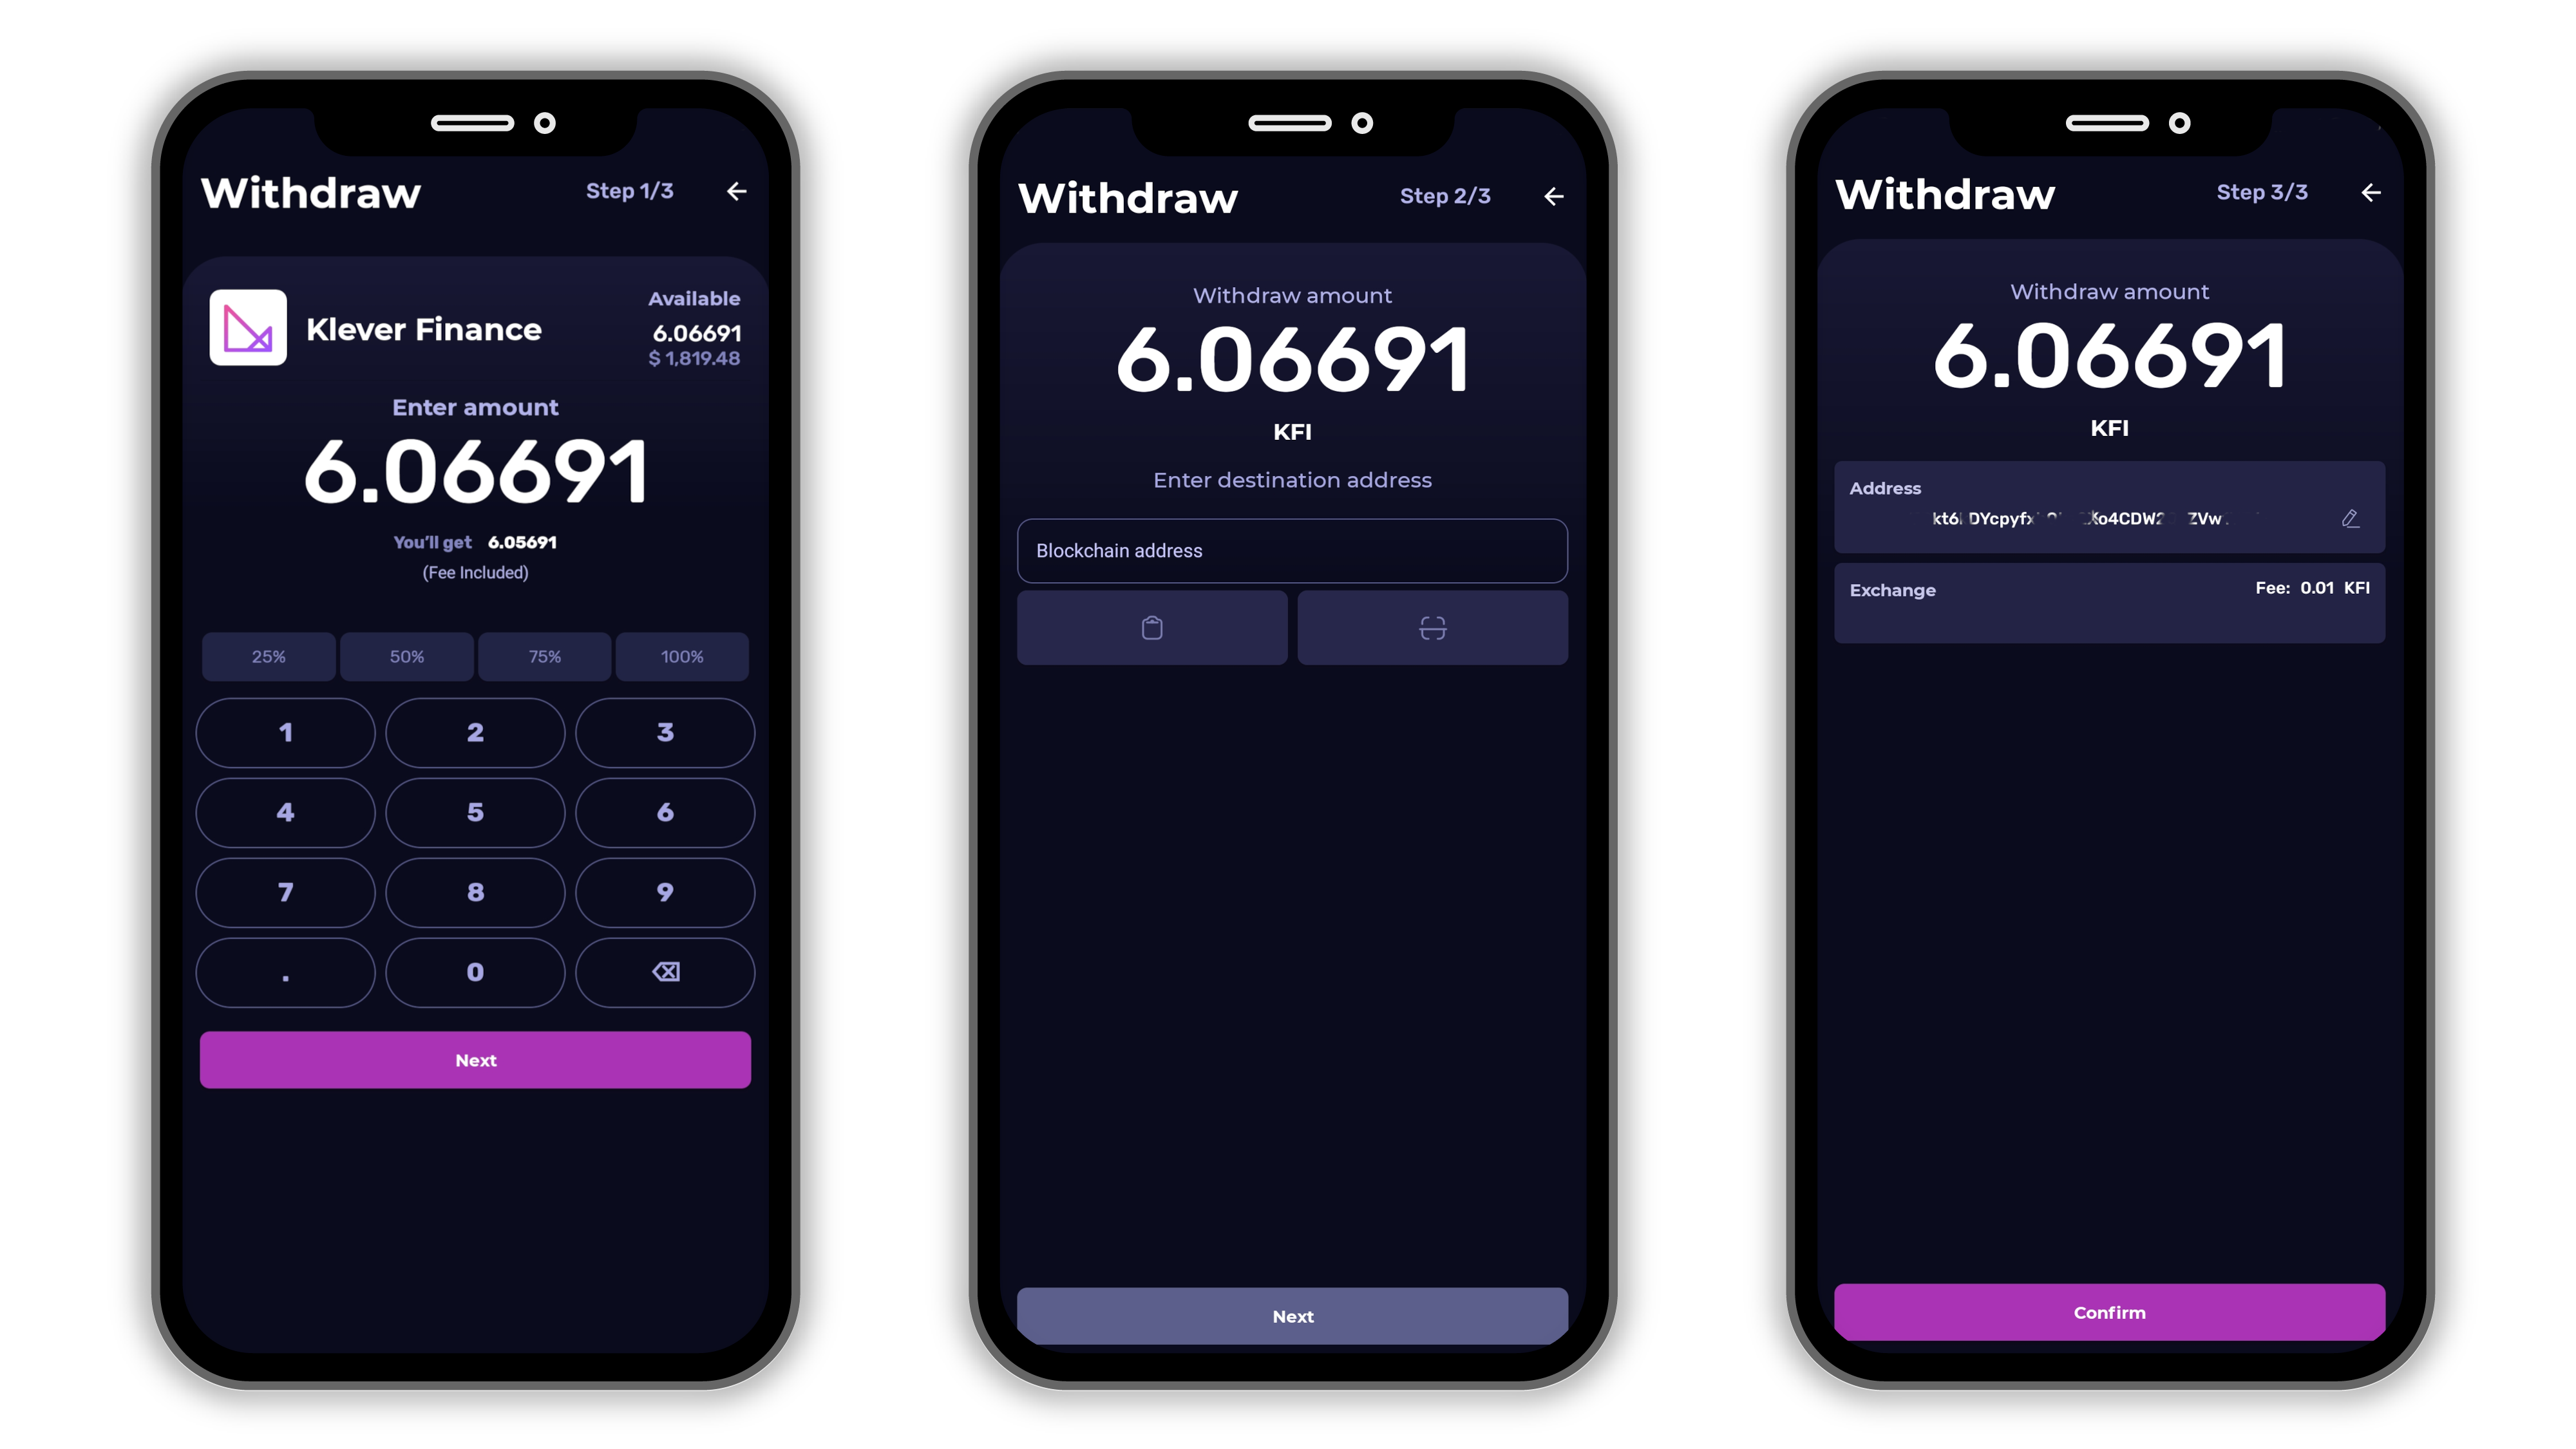The height and width of the screenshot is (1449, 2576).
Task: Click Confirm on the Step 3 screen
Action: [x=2109, y=1311]
